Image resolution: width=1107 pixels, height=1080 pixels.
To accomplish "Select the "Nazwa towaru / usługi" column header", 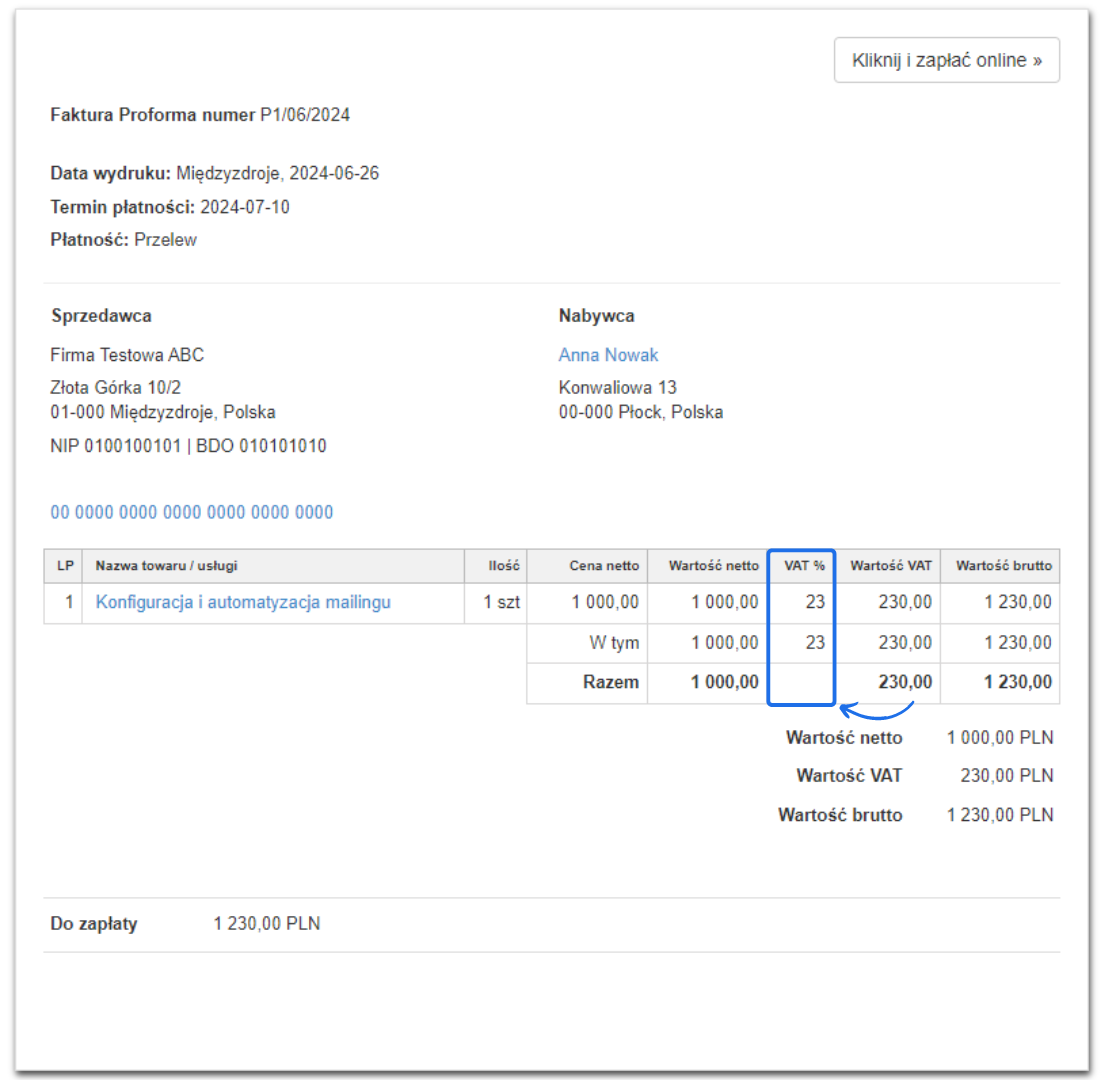I will (x=166, y=566).
